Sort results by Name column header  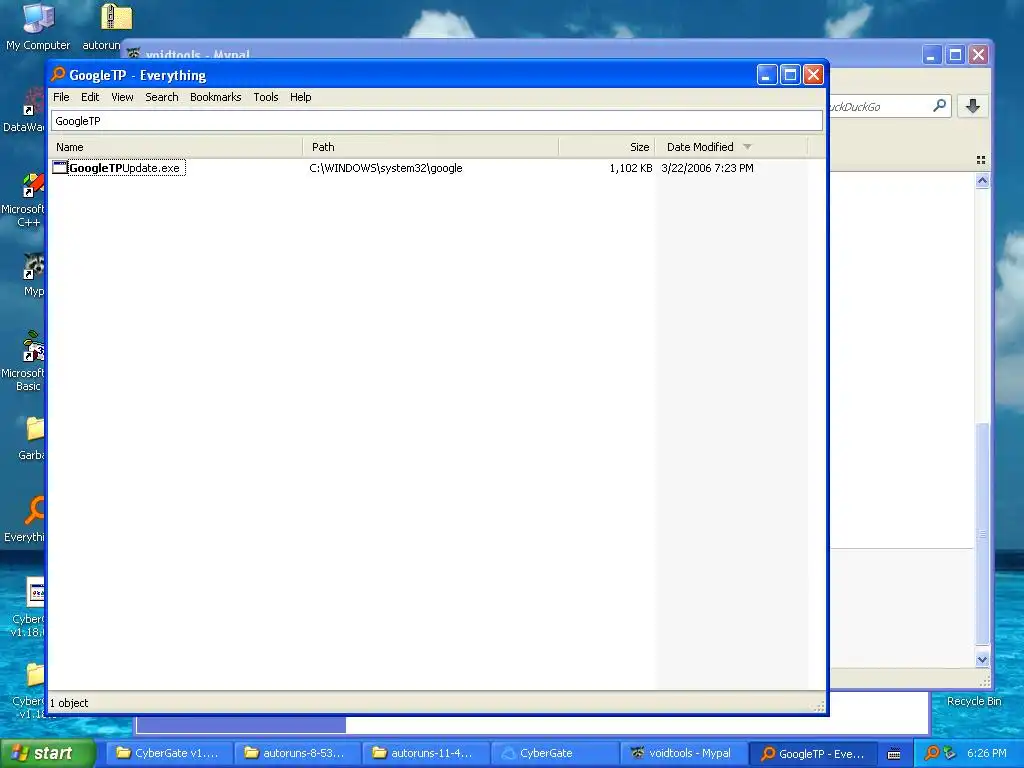click(176, 147)
